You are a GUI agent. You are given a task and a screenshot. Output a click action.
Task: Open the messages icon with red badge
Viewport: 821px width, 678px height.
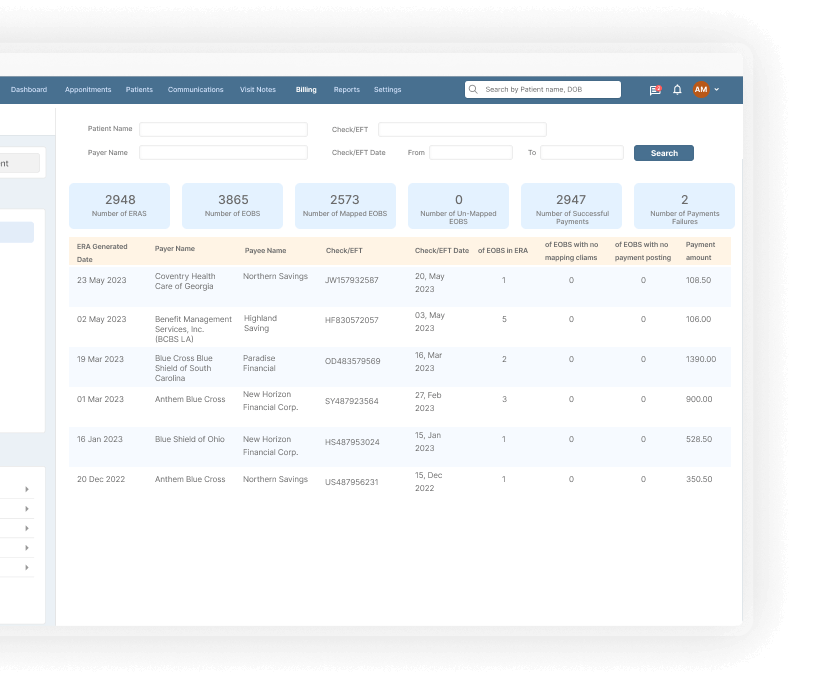(x=655, y=90)
